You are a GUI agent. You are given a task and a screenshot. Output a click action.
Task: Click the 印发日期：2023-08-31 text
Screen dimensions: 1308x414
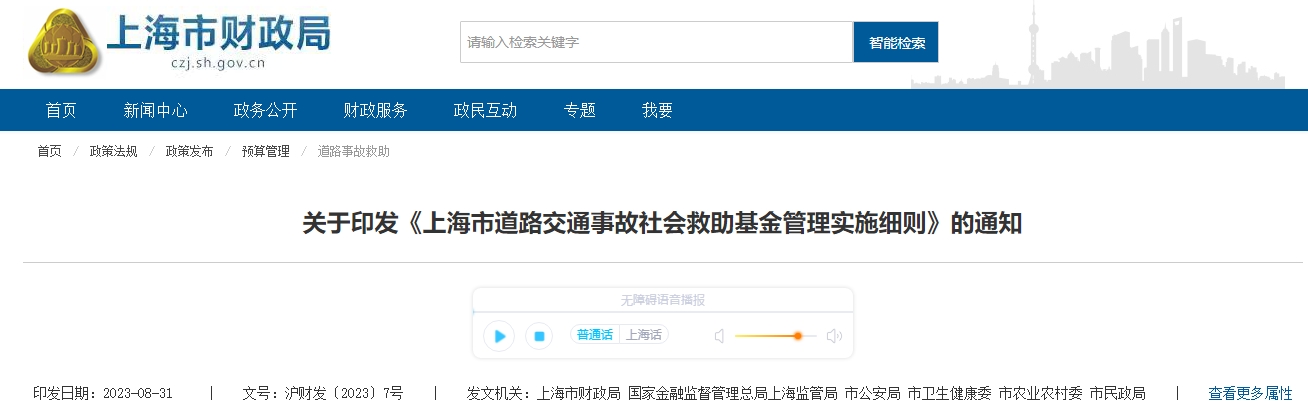coord(103,393)
